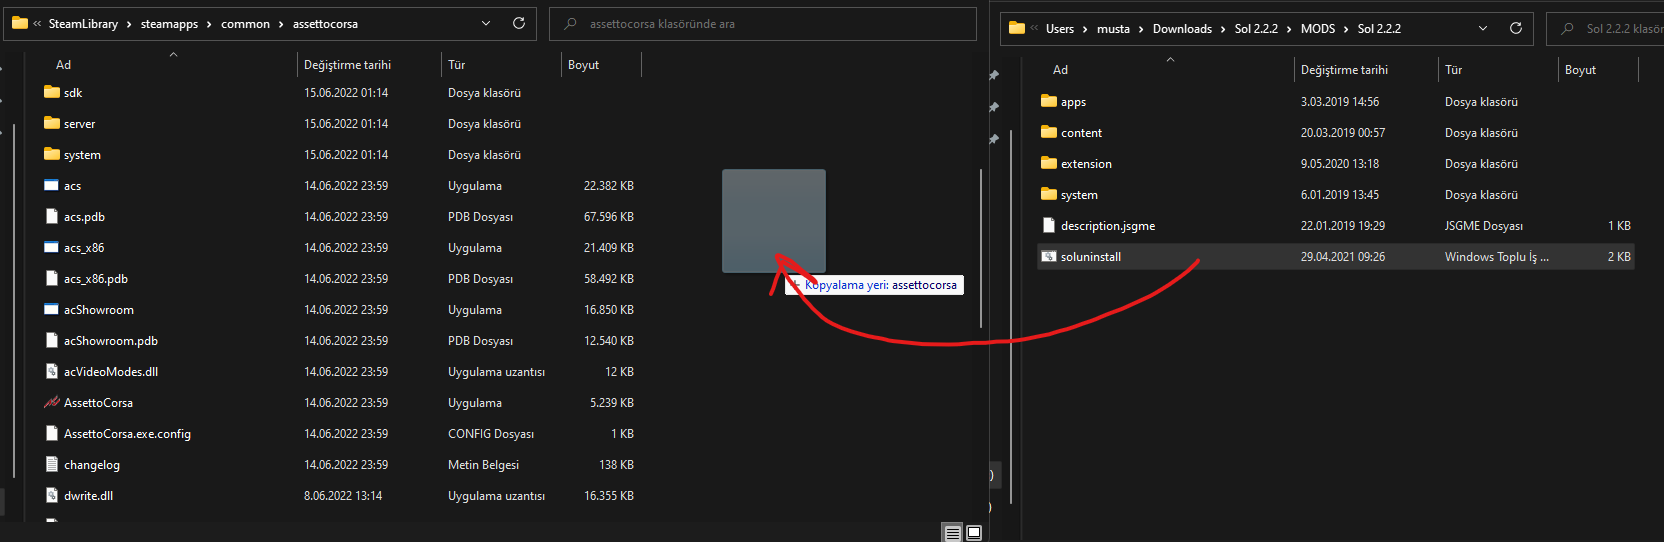The image size is (1664, 542).
Task: Select the content folder icon
Action: 1049,132
